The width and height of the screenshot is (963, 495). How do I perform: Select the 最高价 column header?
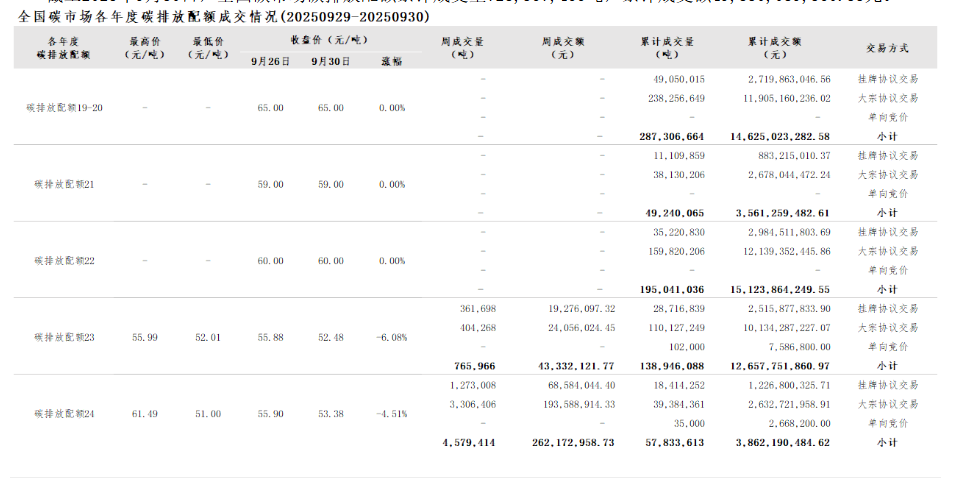[x=145, y=47]
